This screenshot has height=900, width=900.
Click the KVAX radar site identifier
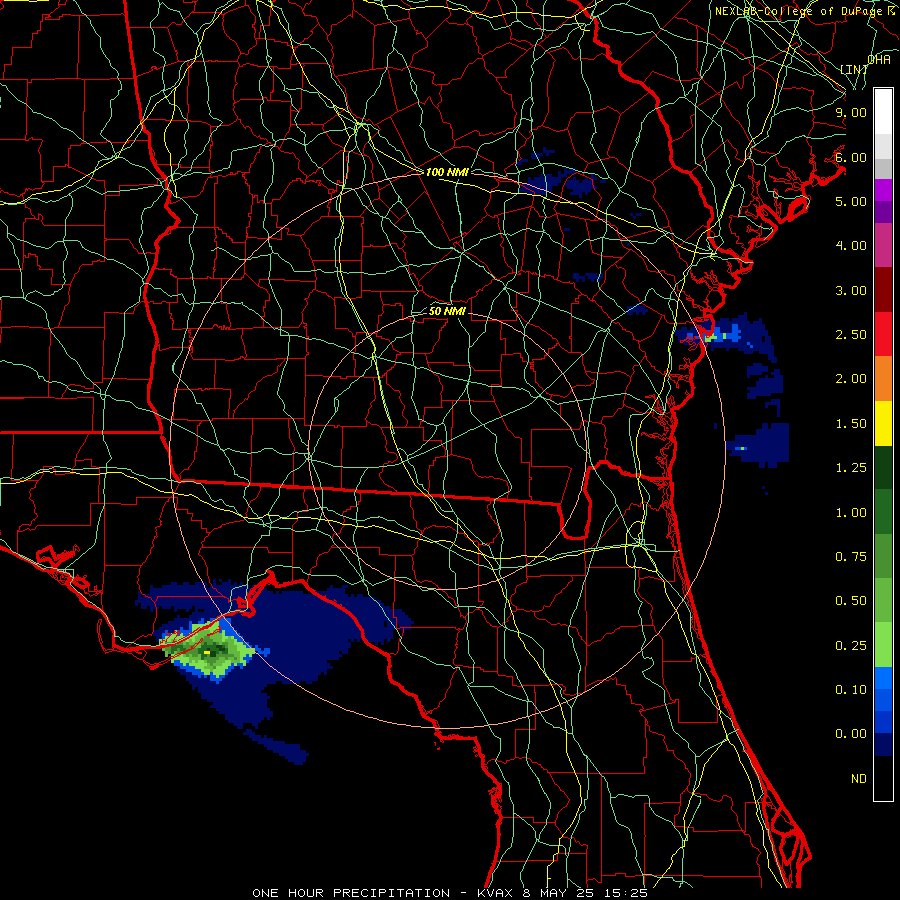[496, 893]
